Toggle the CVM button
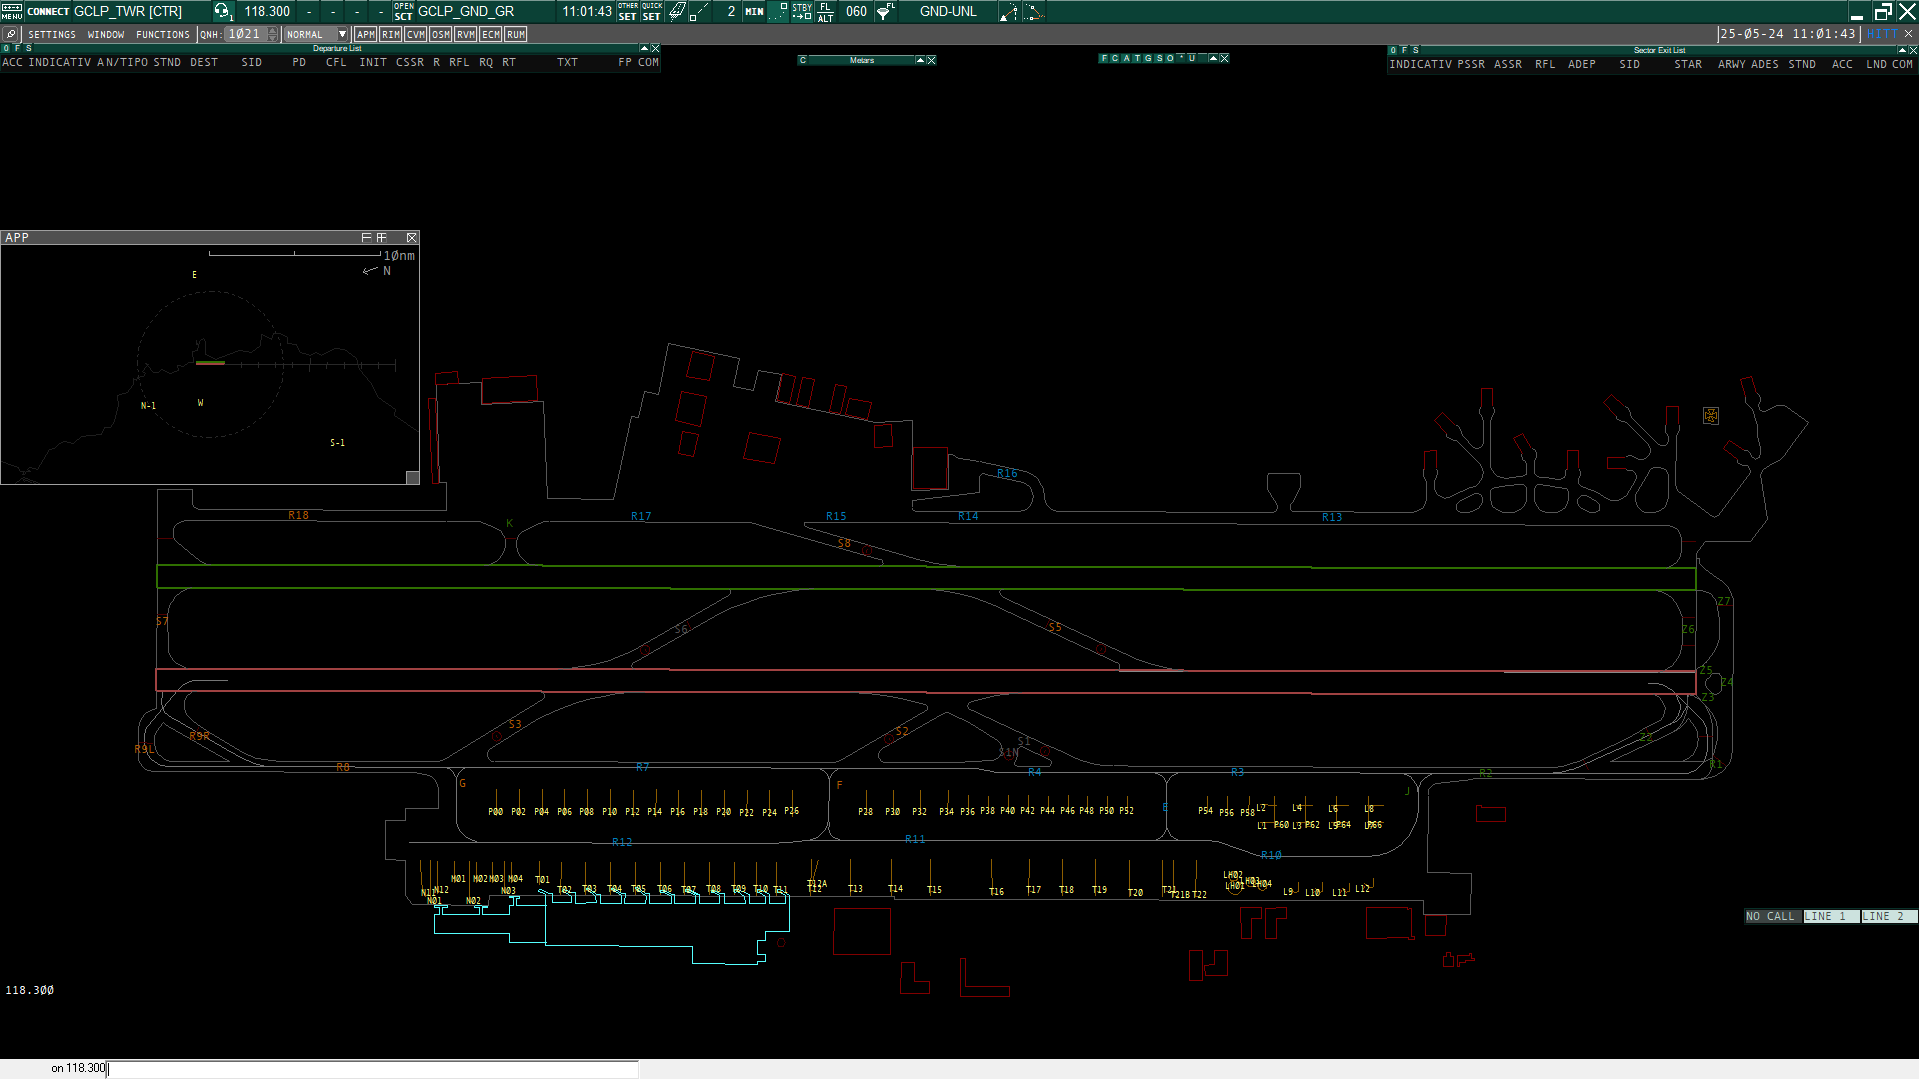This screenshot has height=1079, width=1919. pyautogui.click(x=416, y=34)
